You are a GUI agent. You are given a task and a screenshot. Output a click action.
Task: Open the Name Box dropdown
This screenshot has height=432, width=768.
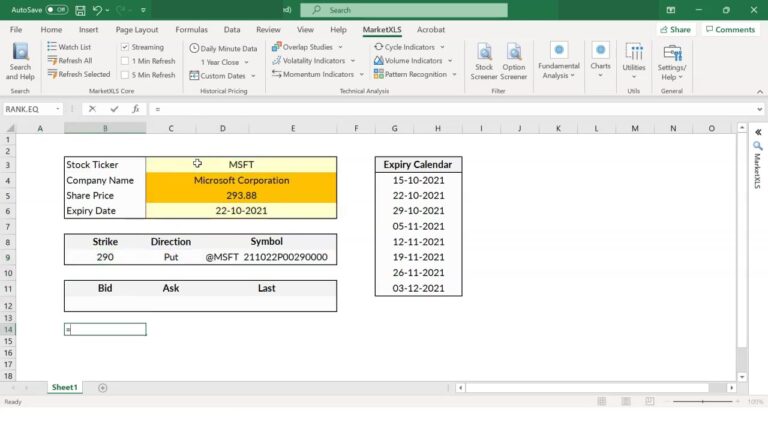(x=58, y=109)
